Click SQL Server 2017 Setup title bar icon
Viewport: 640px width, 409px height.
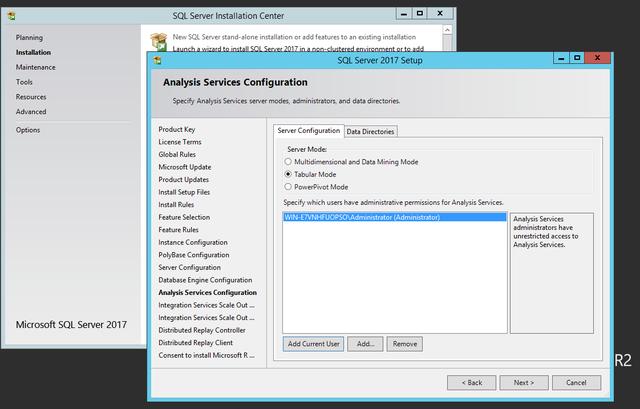(x=158, y=60)
